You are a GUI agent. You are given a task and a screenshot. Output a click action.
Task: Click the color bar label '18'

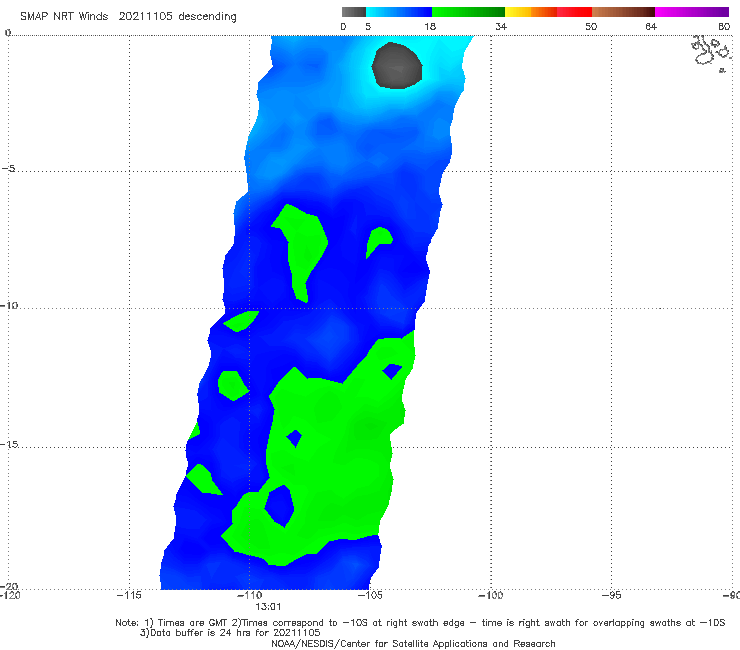click(430, 26)
